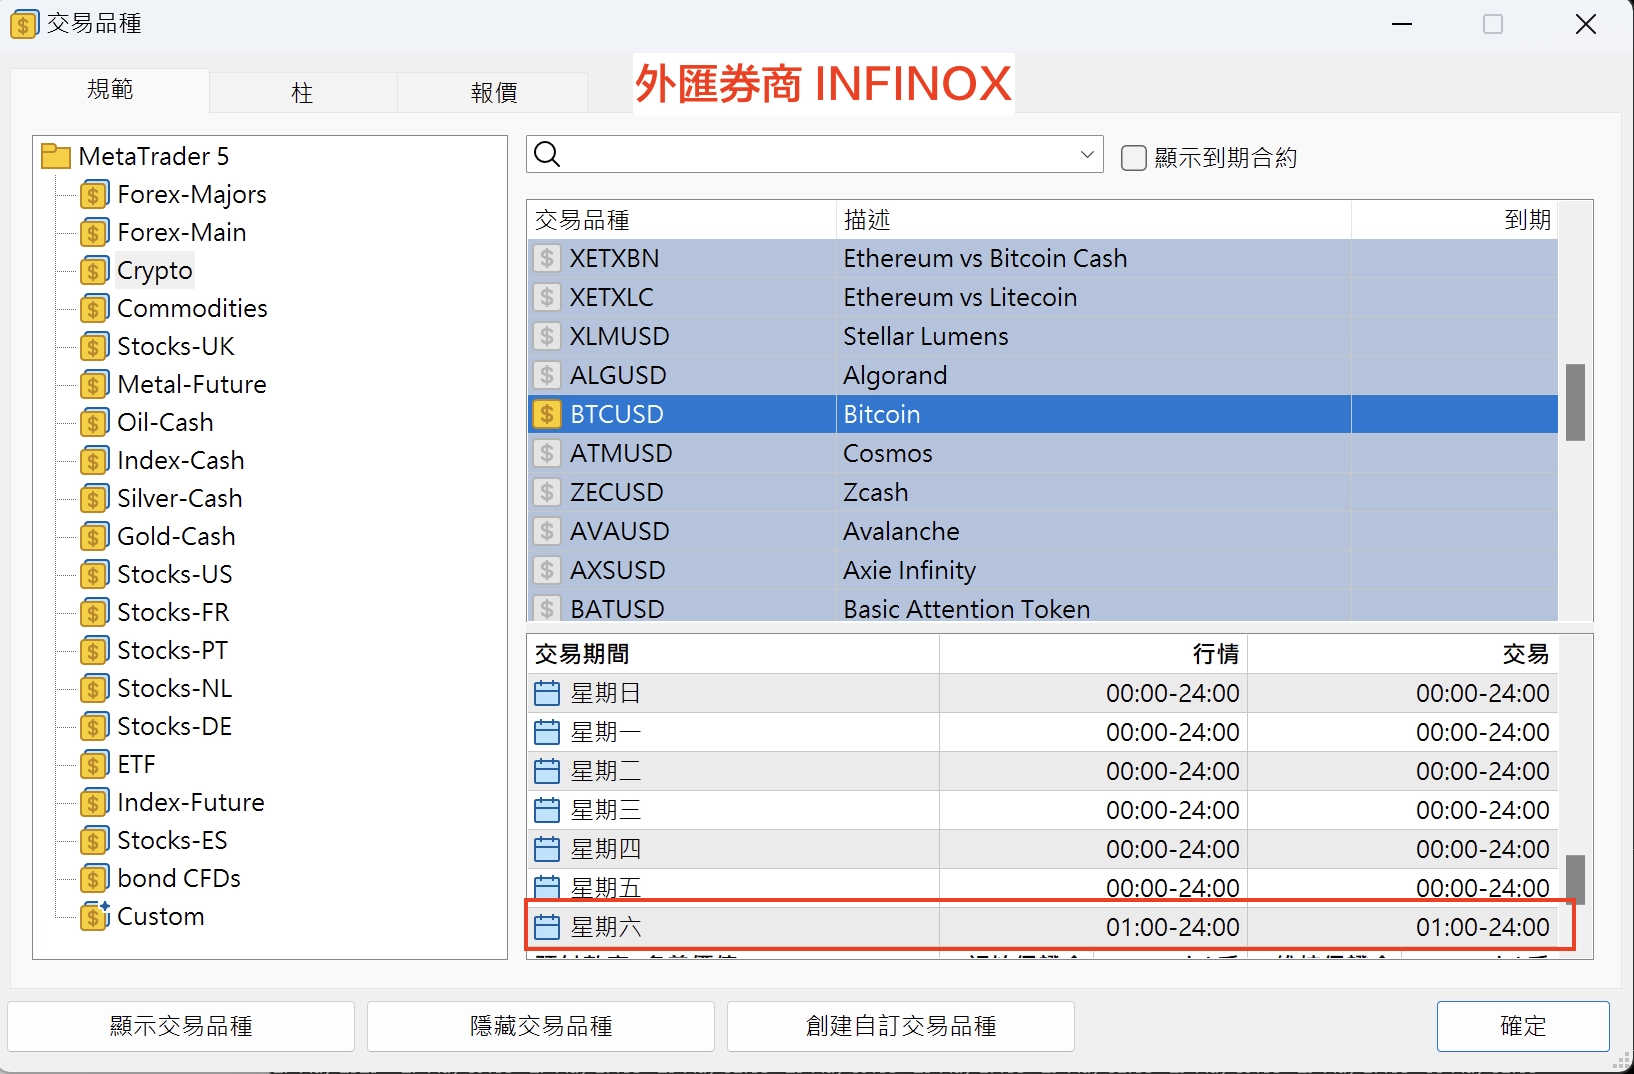Switch to the 柱 tab
Screen dimensions: 1634x1074
303,93
